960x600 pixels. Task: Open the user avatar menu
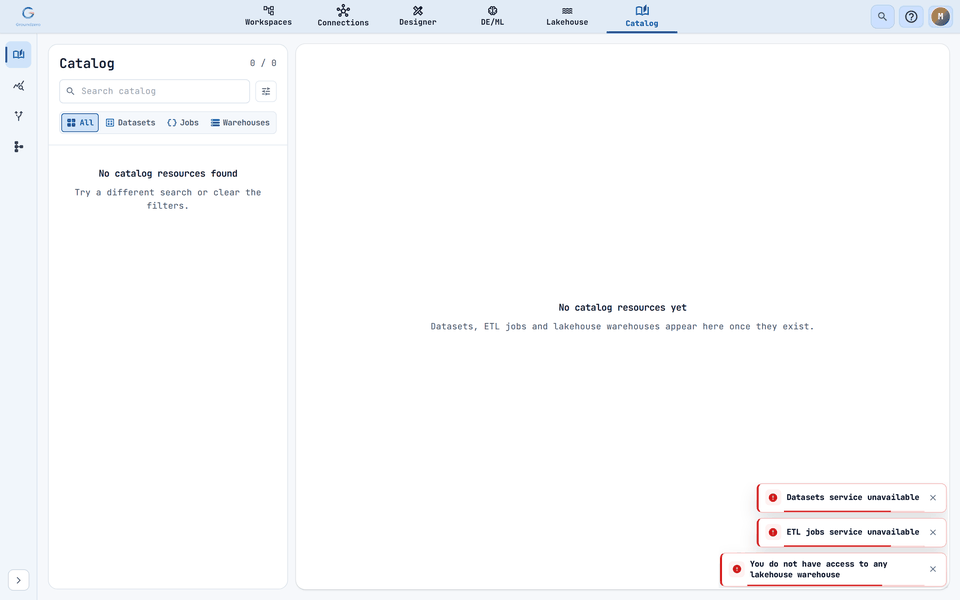940,17
